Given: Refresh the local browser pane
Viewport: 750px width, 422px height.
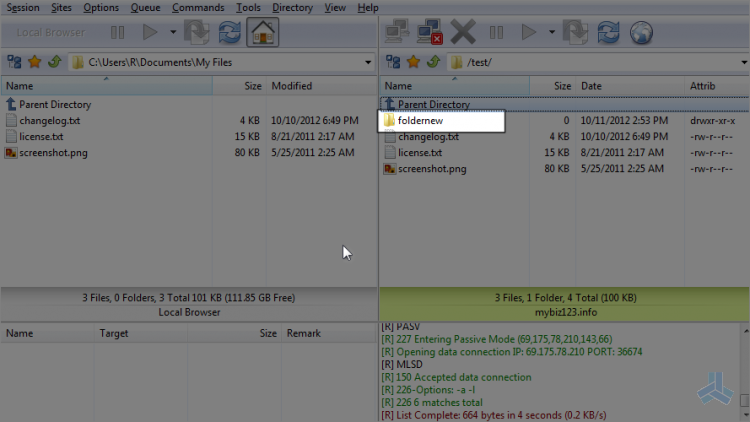Looking at the screenshot, I should tap(230, 32).
